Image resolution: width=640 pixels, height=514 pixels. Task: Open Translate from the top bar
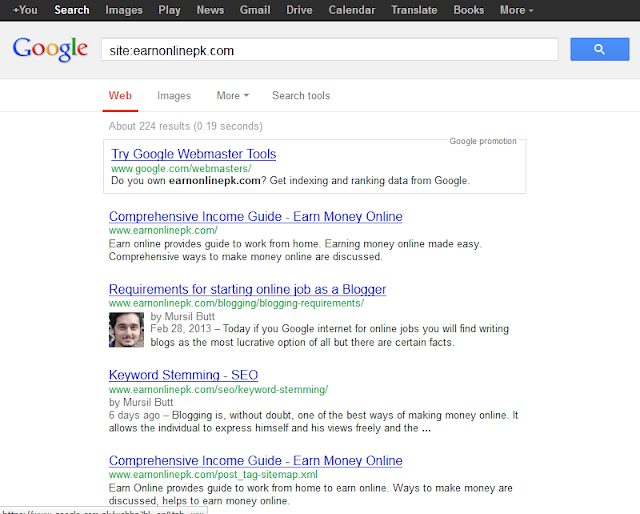pyautogui.click(x=414, y=10)
